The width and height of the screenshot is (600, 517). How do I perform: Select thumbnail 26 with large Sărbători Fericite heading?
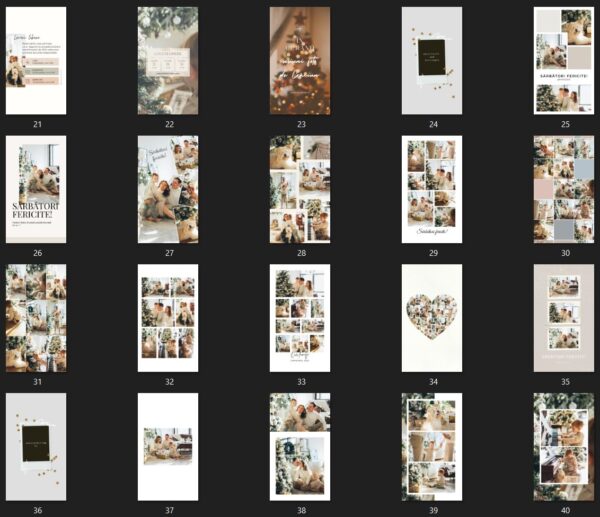pos(36,189)
